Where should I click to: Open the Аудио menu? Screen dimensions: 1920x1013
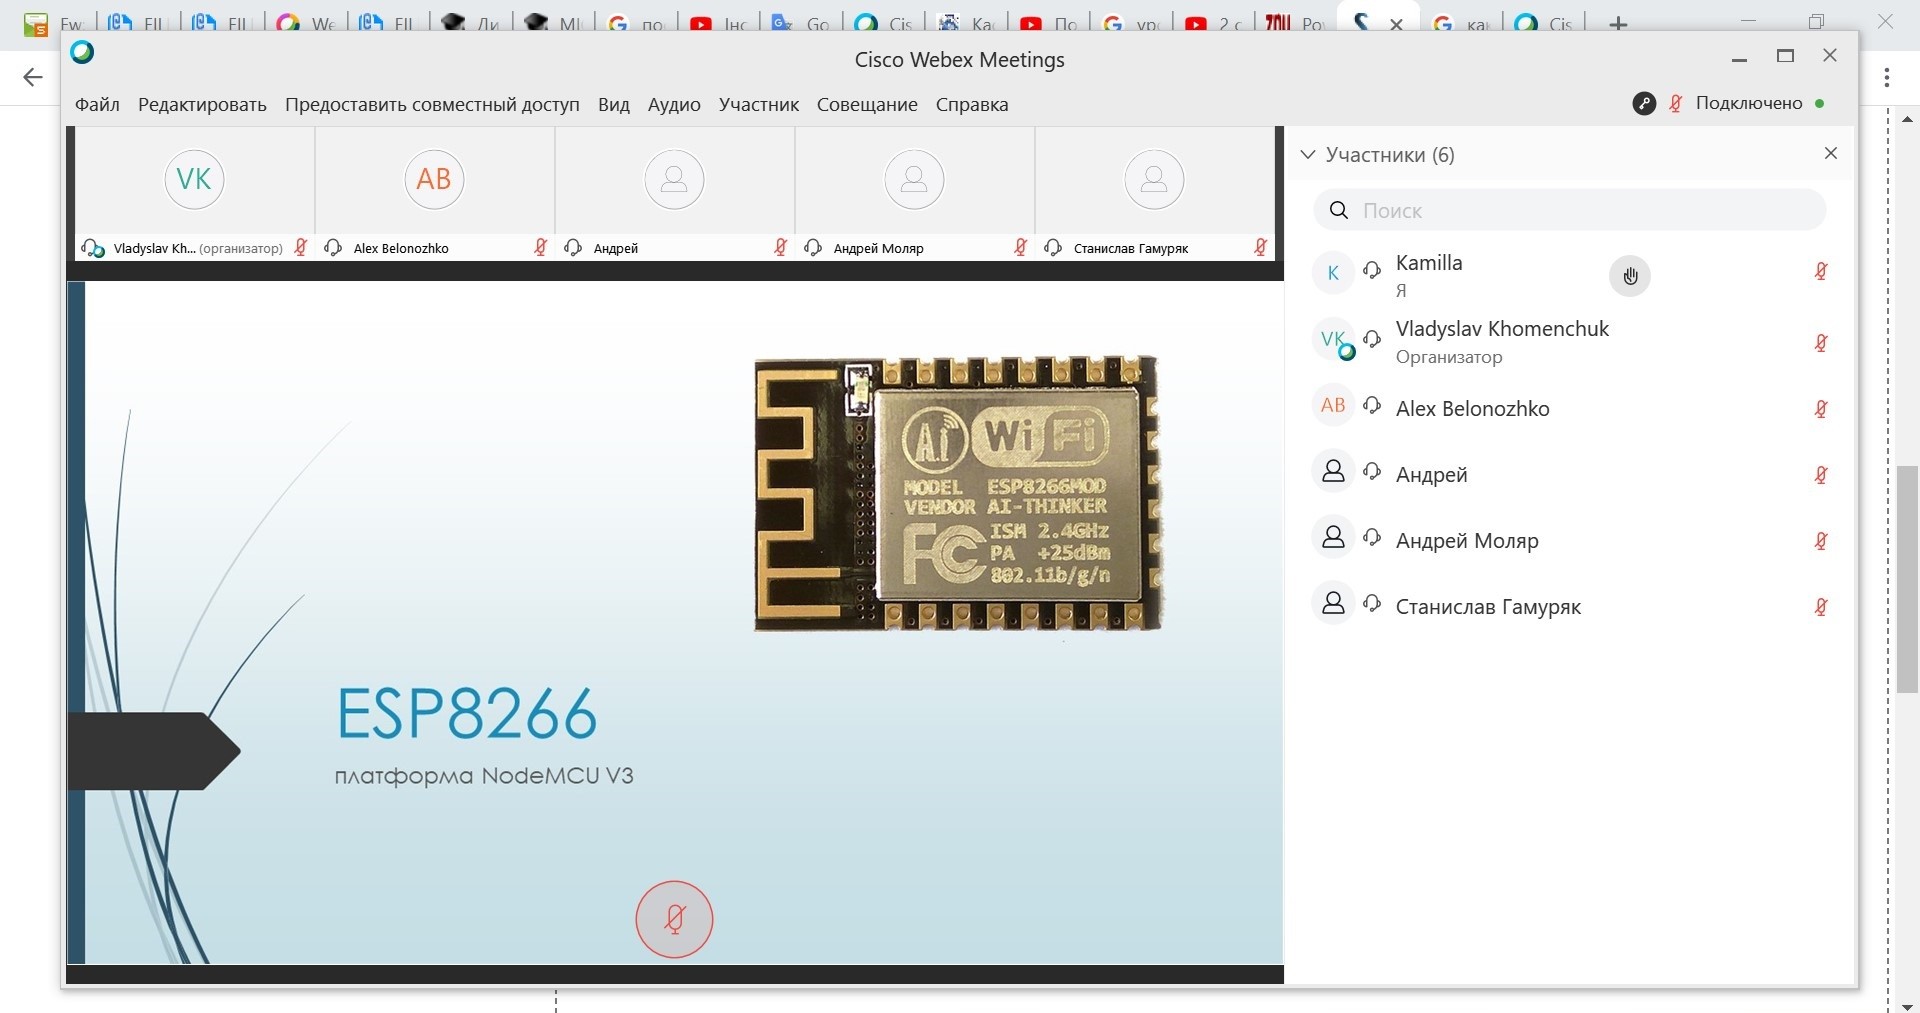[x=674, y=104]
